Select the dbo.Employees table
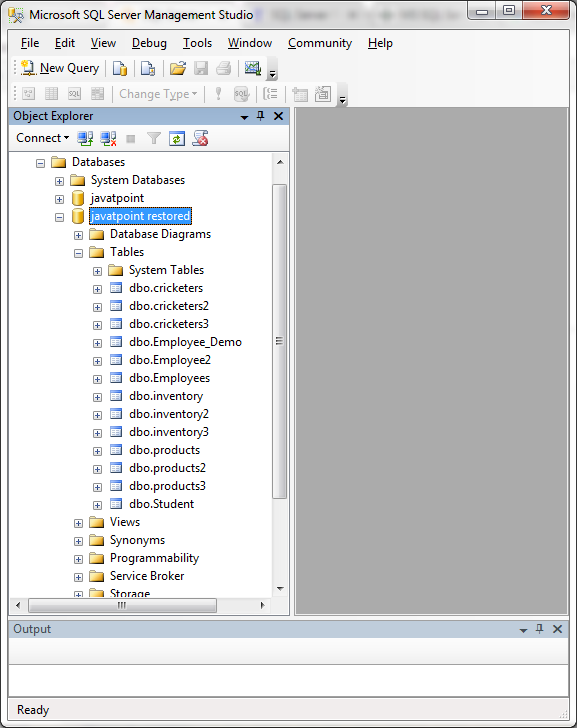577x728 pixels. pos(169,378)
